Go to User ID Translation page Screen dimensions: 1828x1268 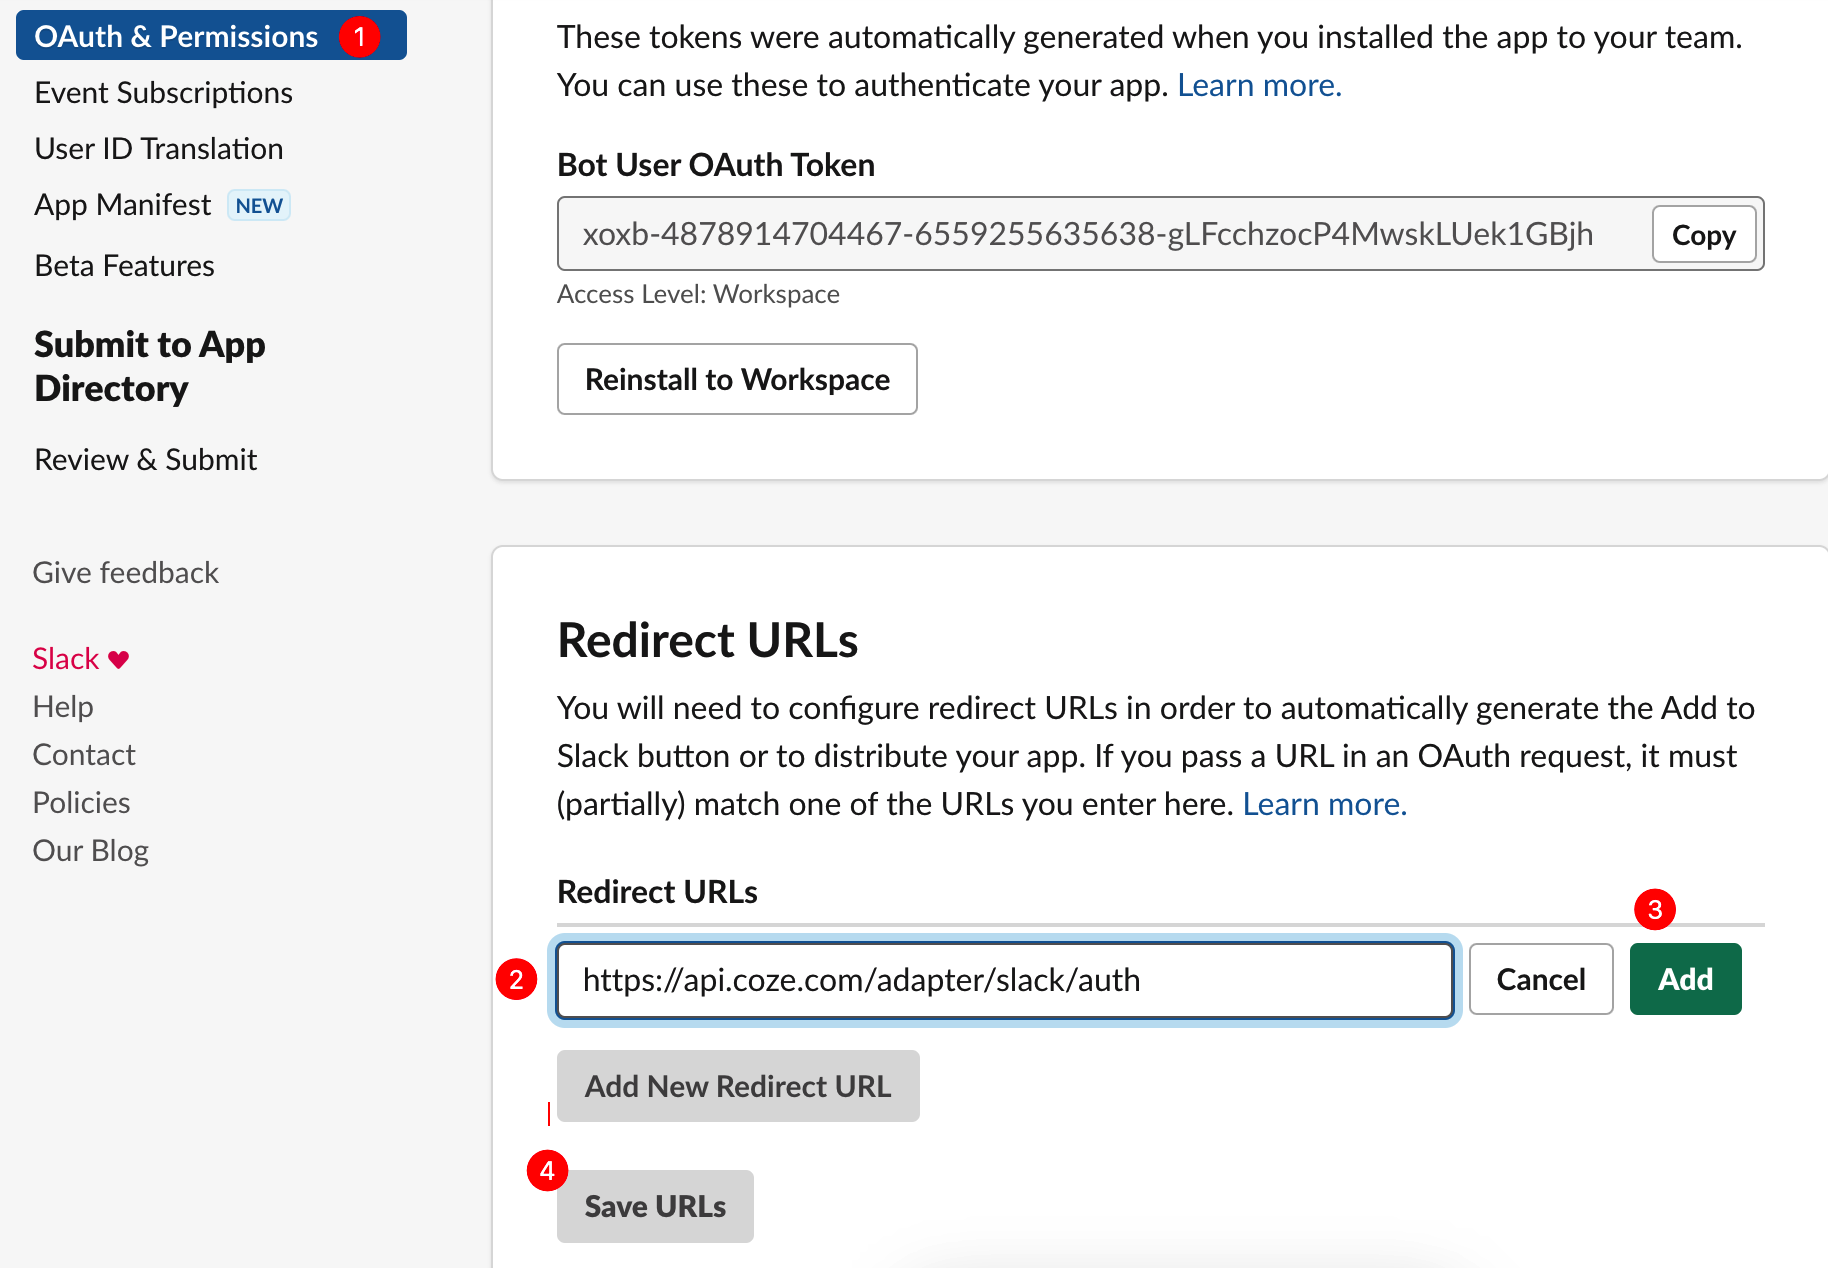tap(159, 149)
